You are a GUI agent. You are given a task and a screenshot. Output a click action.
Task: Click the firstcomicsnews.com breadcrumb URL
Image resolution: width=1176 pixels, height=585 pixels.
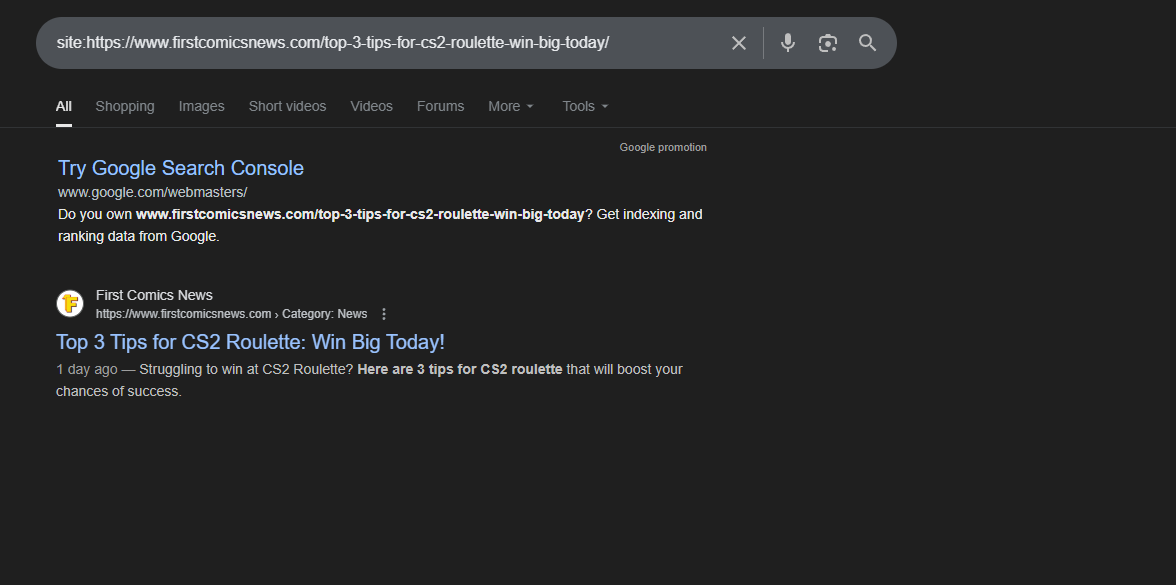tap(184, 314)
